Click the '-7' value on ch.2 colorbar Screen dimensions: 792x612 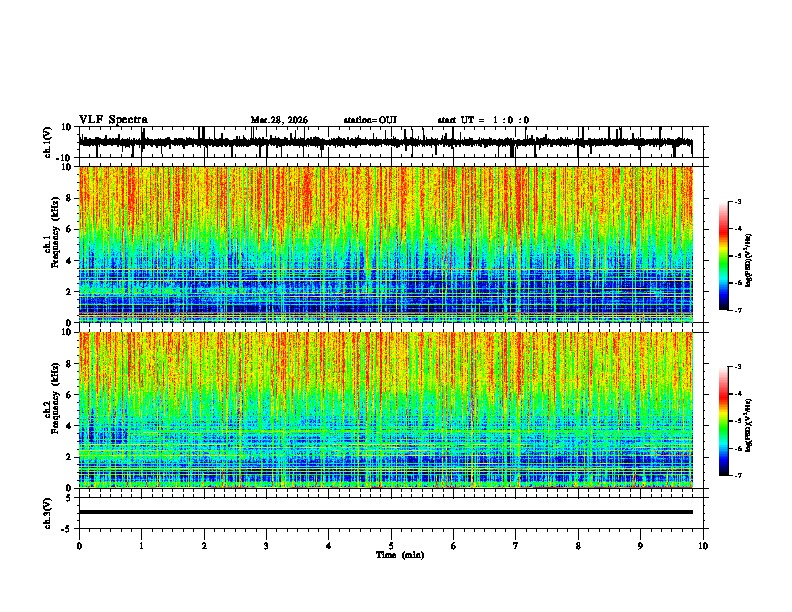coord(737,476)
